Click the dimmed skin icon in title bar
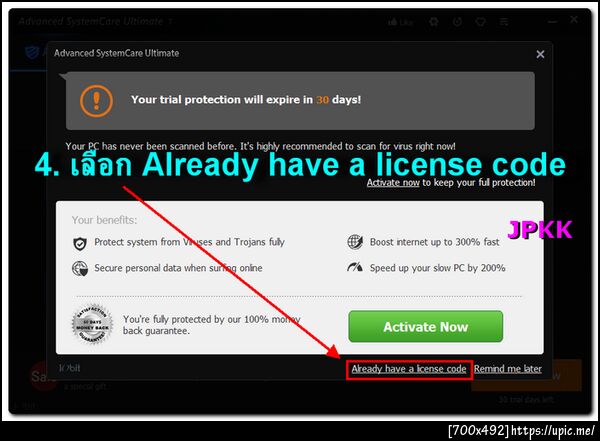The image size is (600, 441). pyautogui.click(x=434, y=22)
